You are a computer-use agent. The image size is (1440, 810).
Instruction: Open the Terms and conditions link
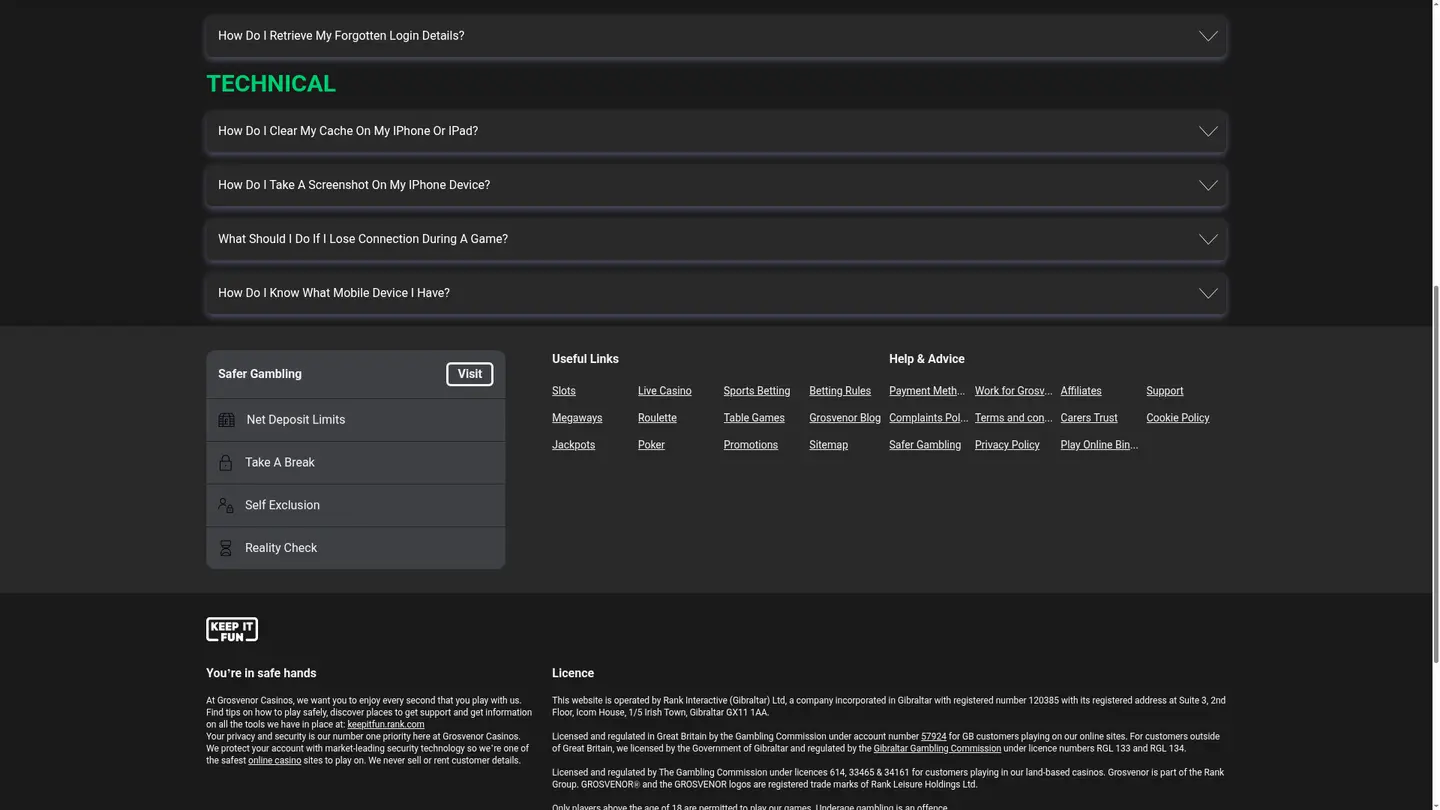pyautogui.click(x=1014, y=418)
